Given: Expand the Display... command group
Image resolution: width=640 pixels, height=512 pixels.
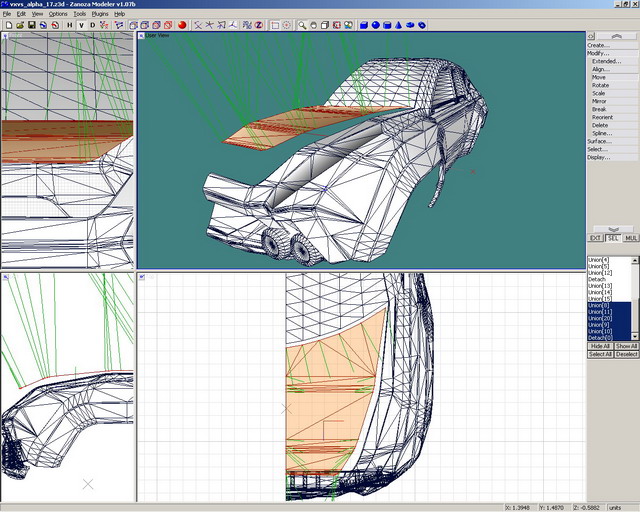Looking at the screenshot, I should point(599,157).
